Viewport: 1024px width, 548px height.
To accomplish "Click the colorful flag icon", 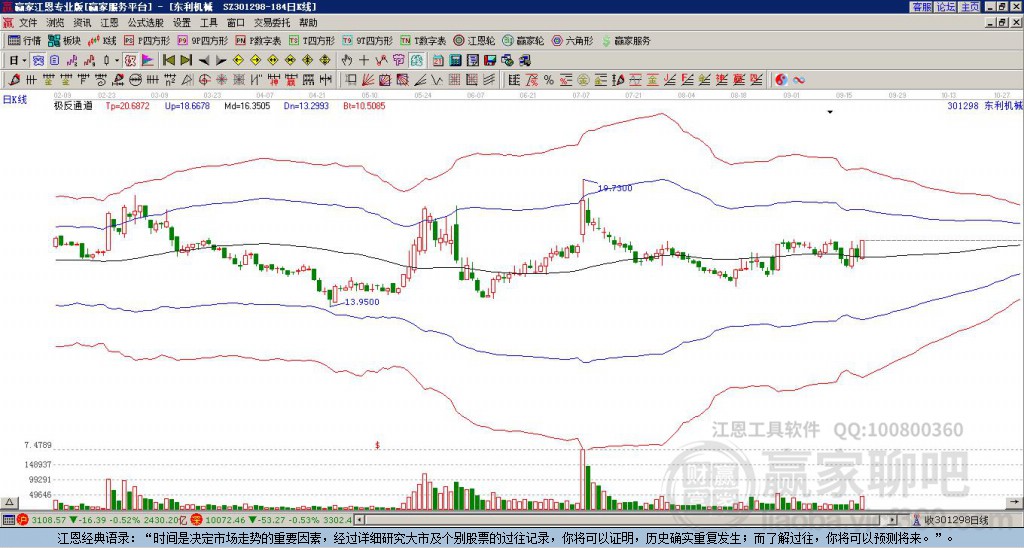I will point(148,61).
